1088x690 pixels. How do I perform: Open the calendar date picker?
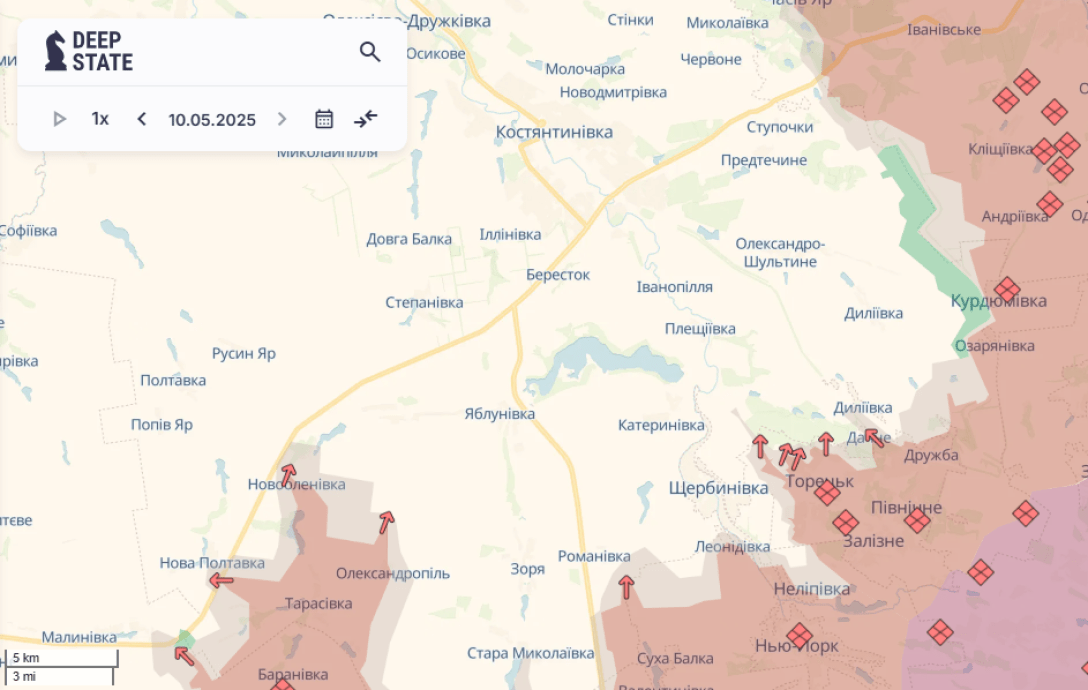(324, 119)
